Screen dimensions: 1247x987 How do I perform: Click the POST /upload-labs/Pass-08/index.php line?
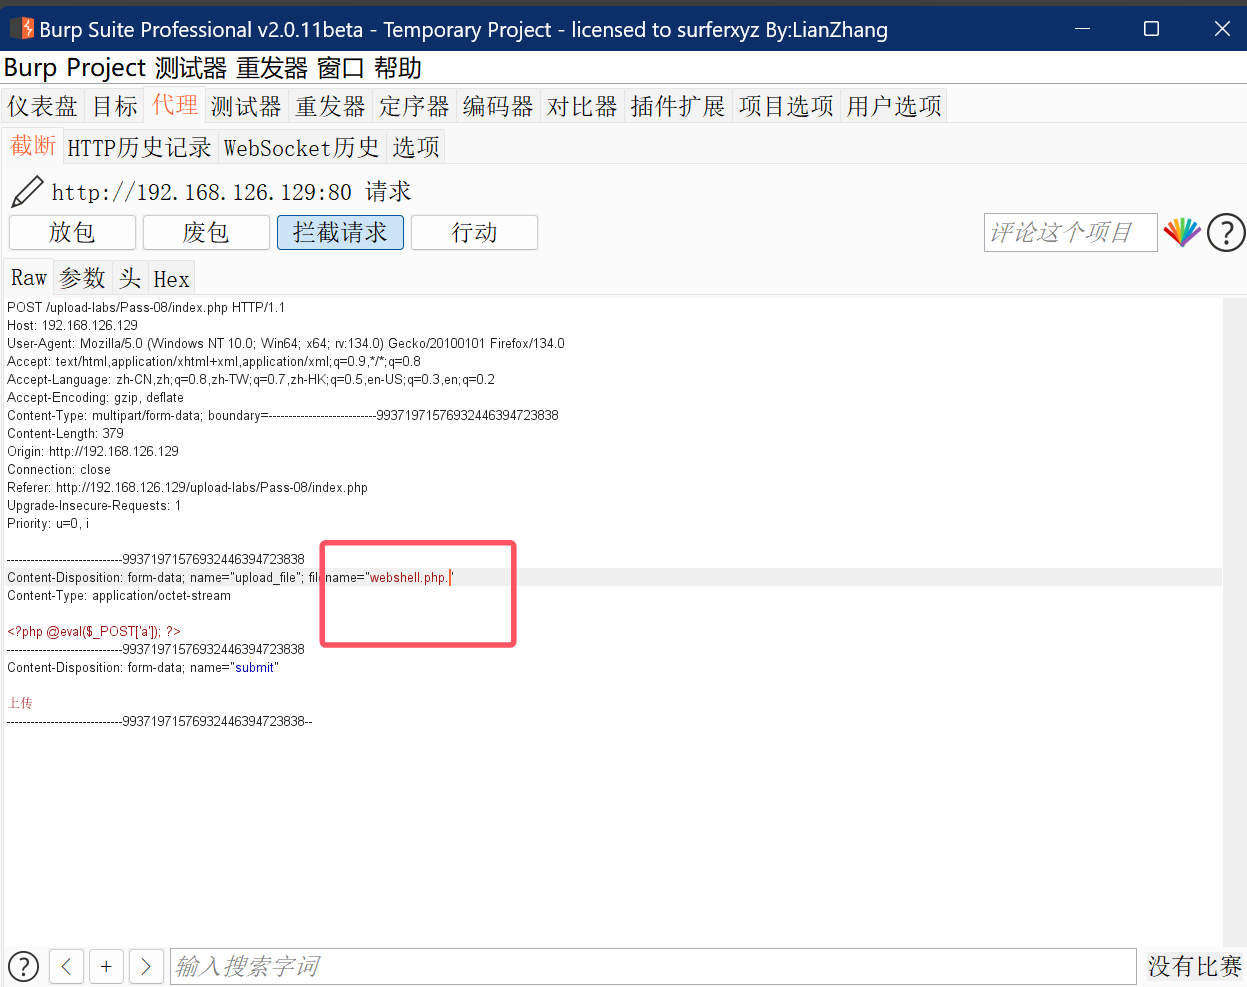[x=146, y=307]
